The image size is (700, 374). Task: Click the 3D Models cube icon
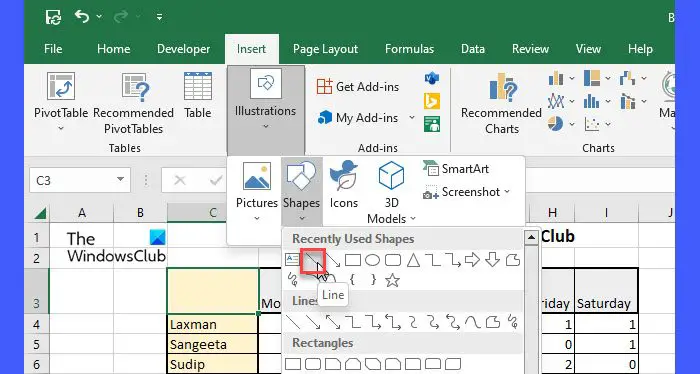pos(391,176)
